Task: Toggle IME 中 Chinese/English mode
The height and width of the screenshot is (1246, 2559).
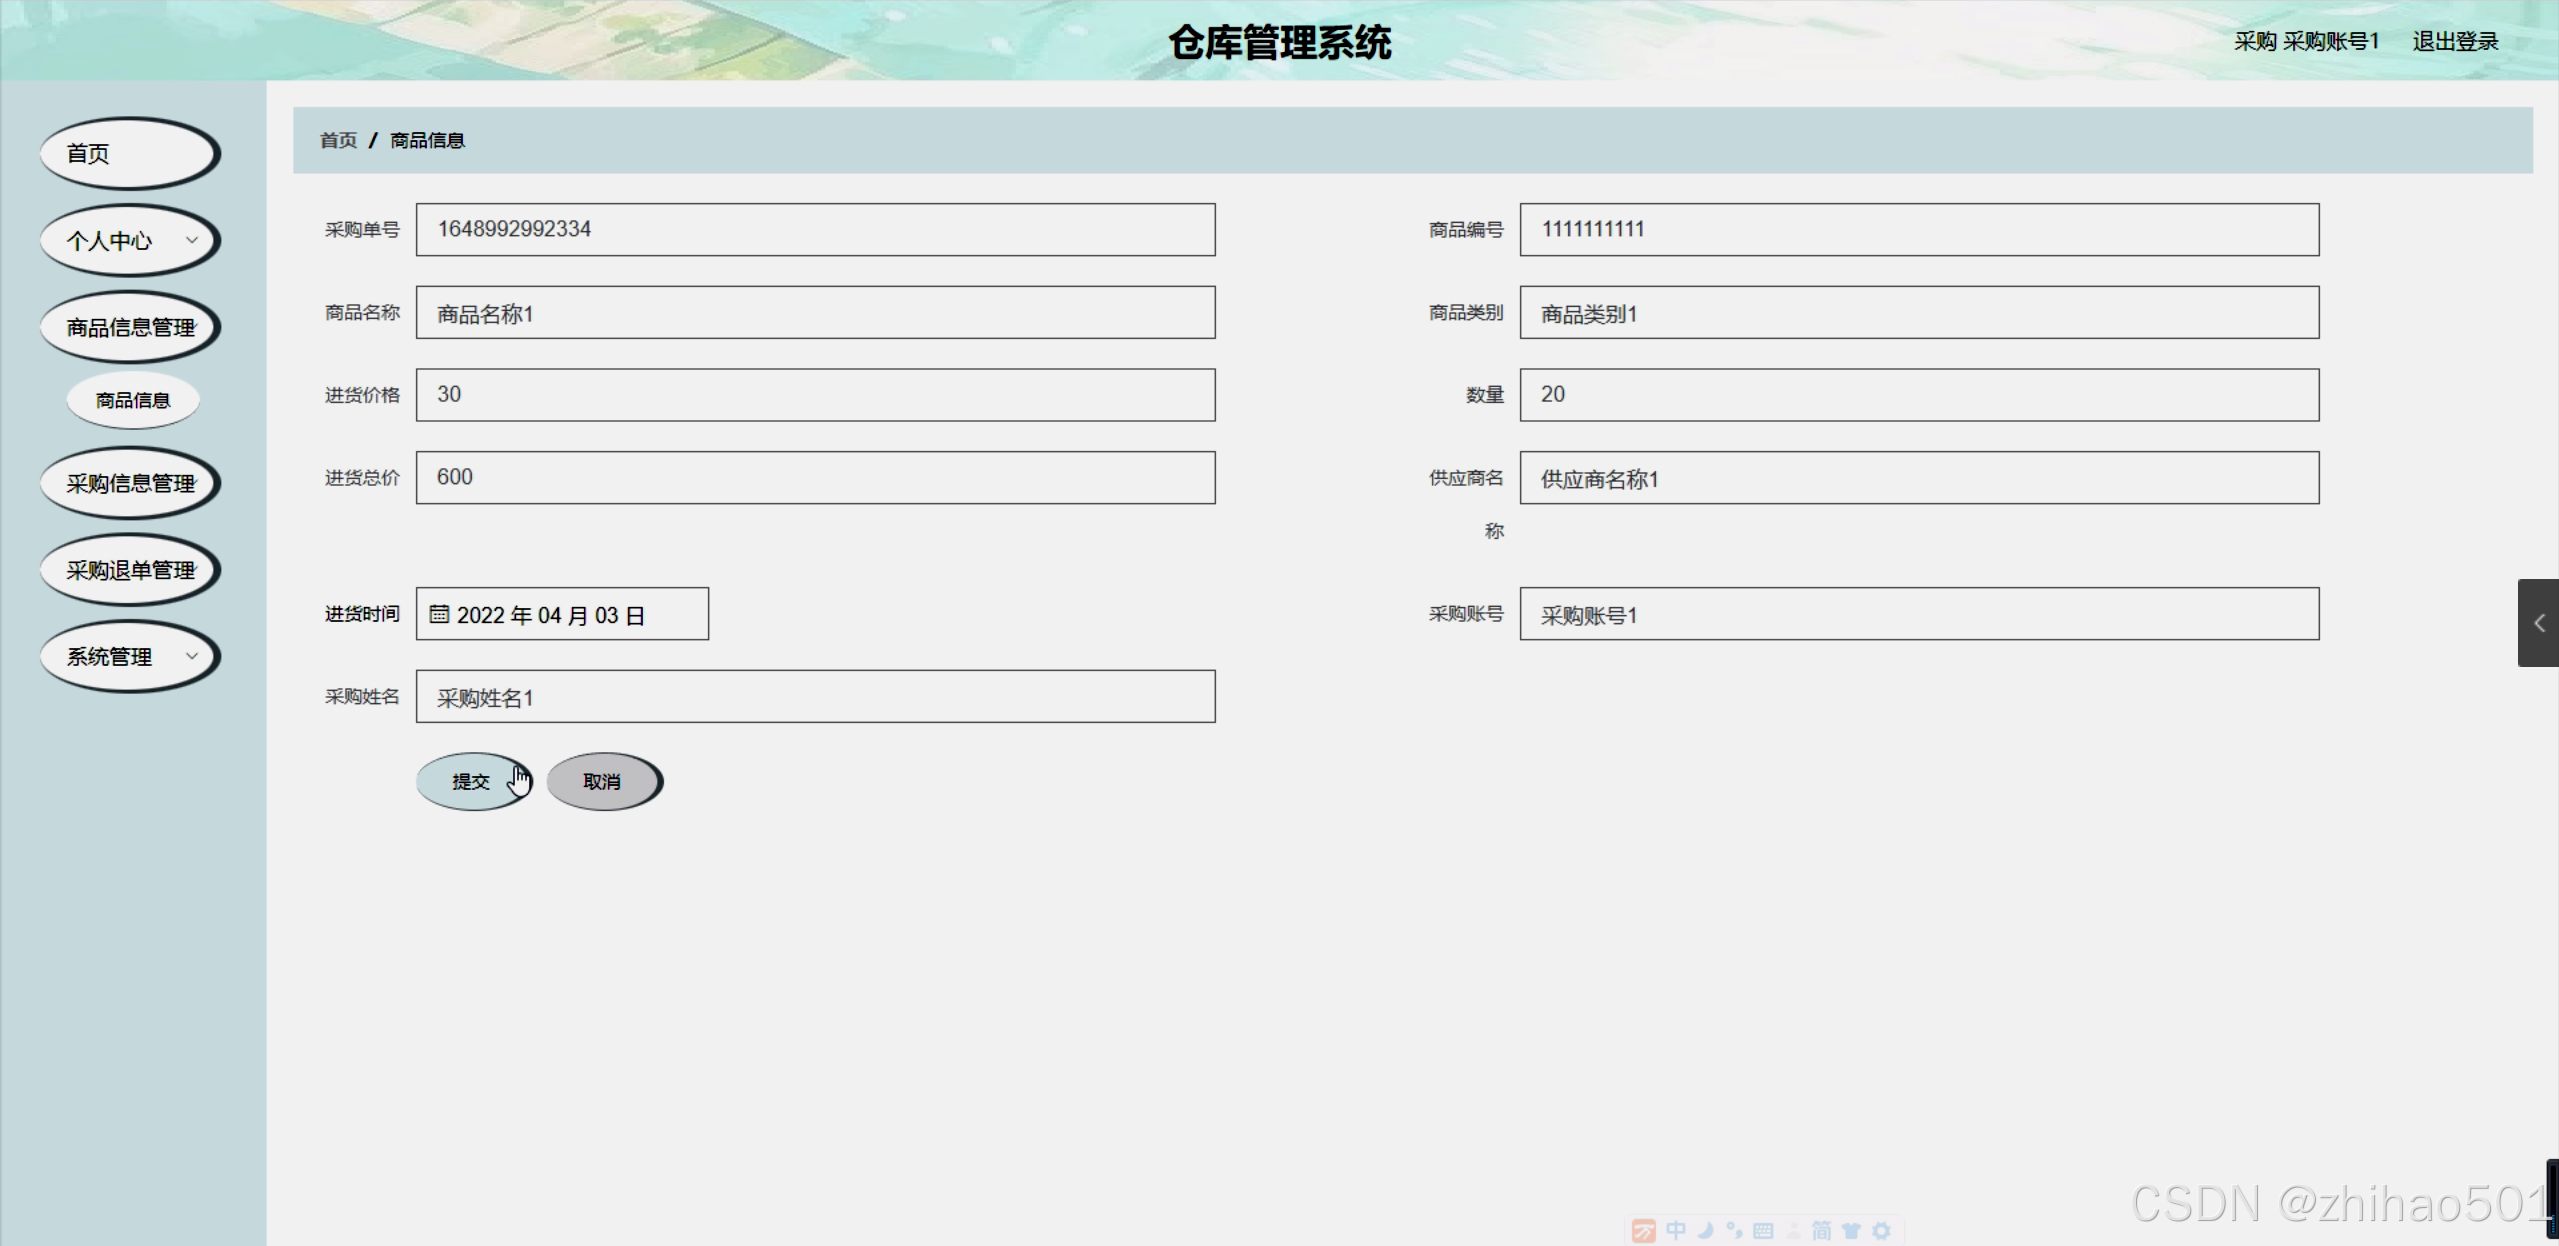Action: tap(1676, 1231)
